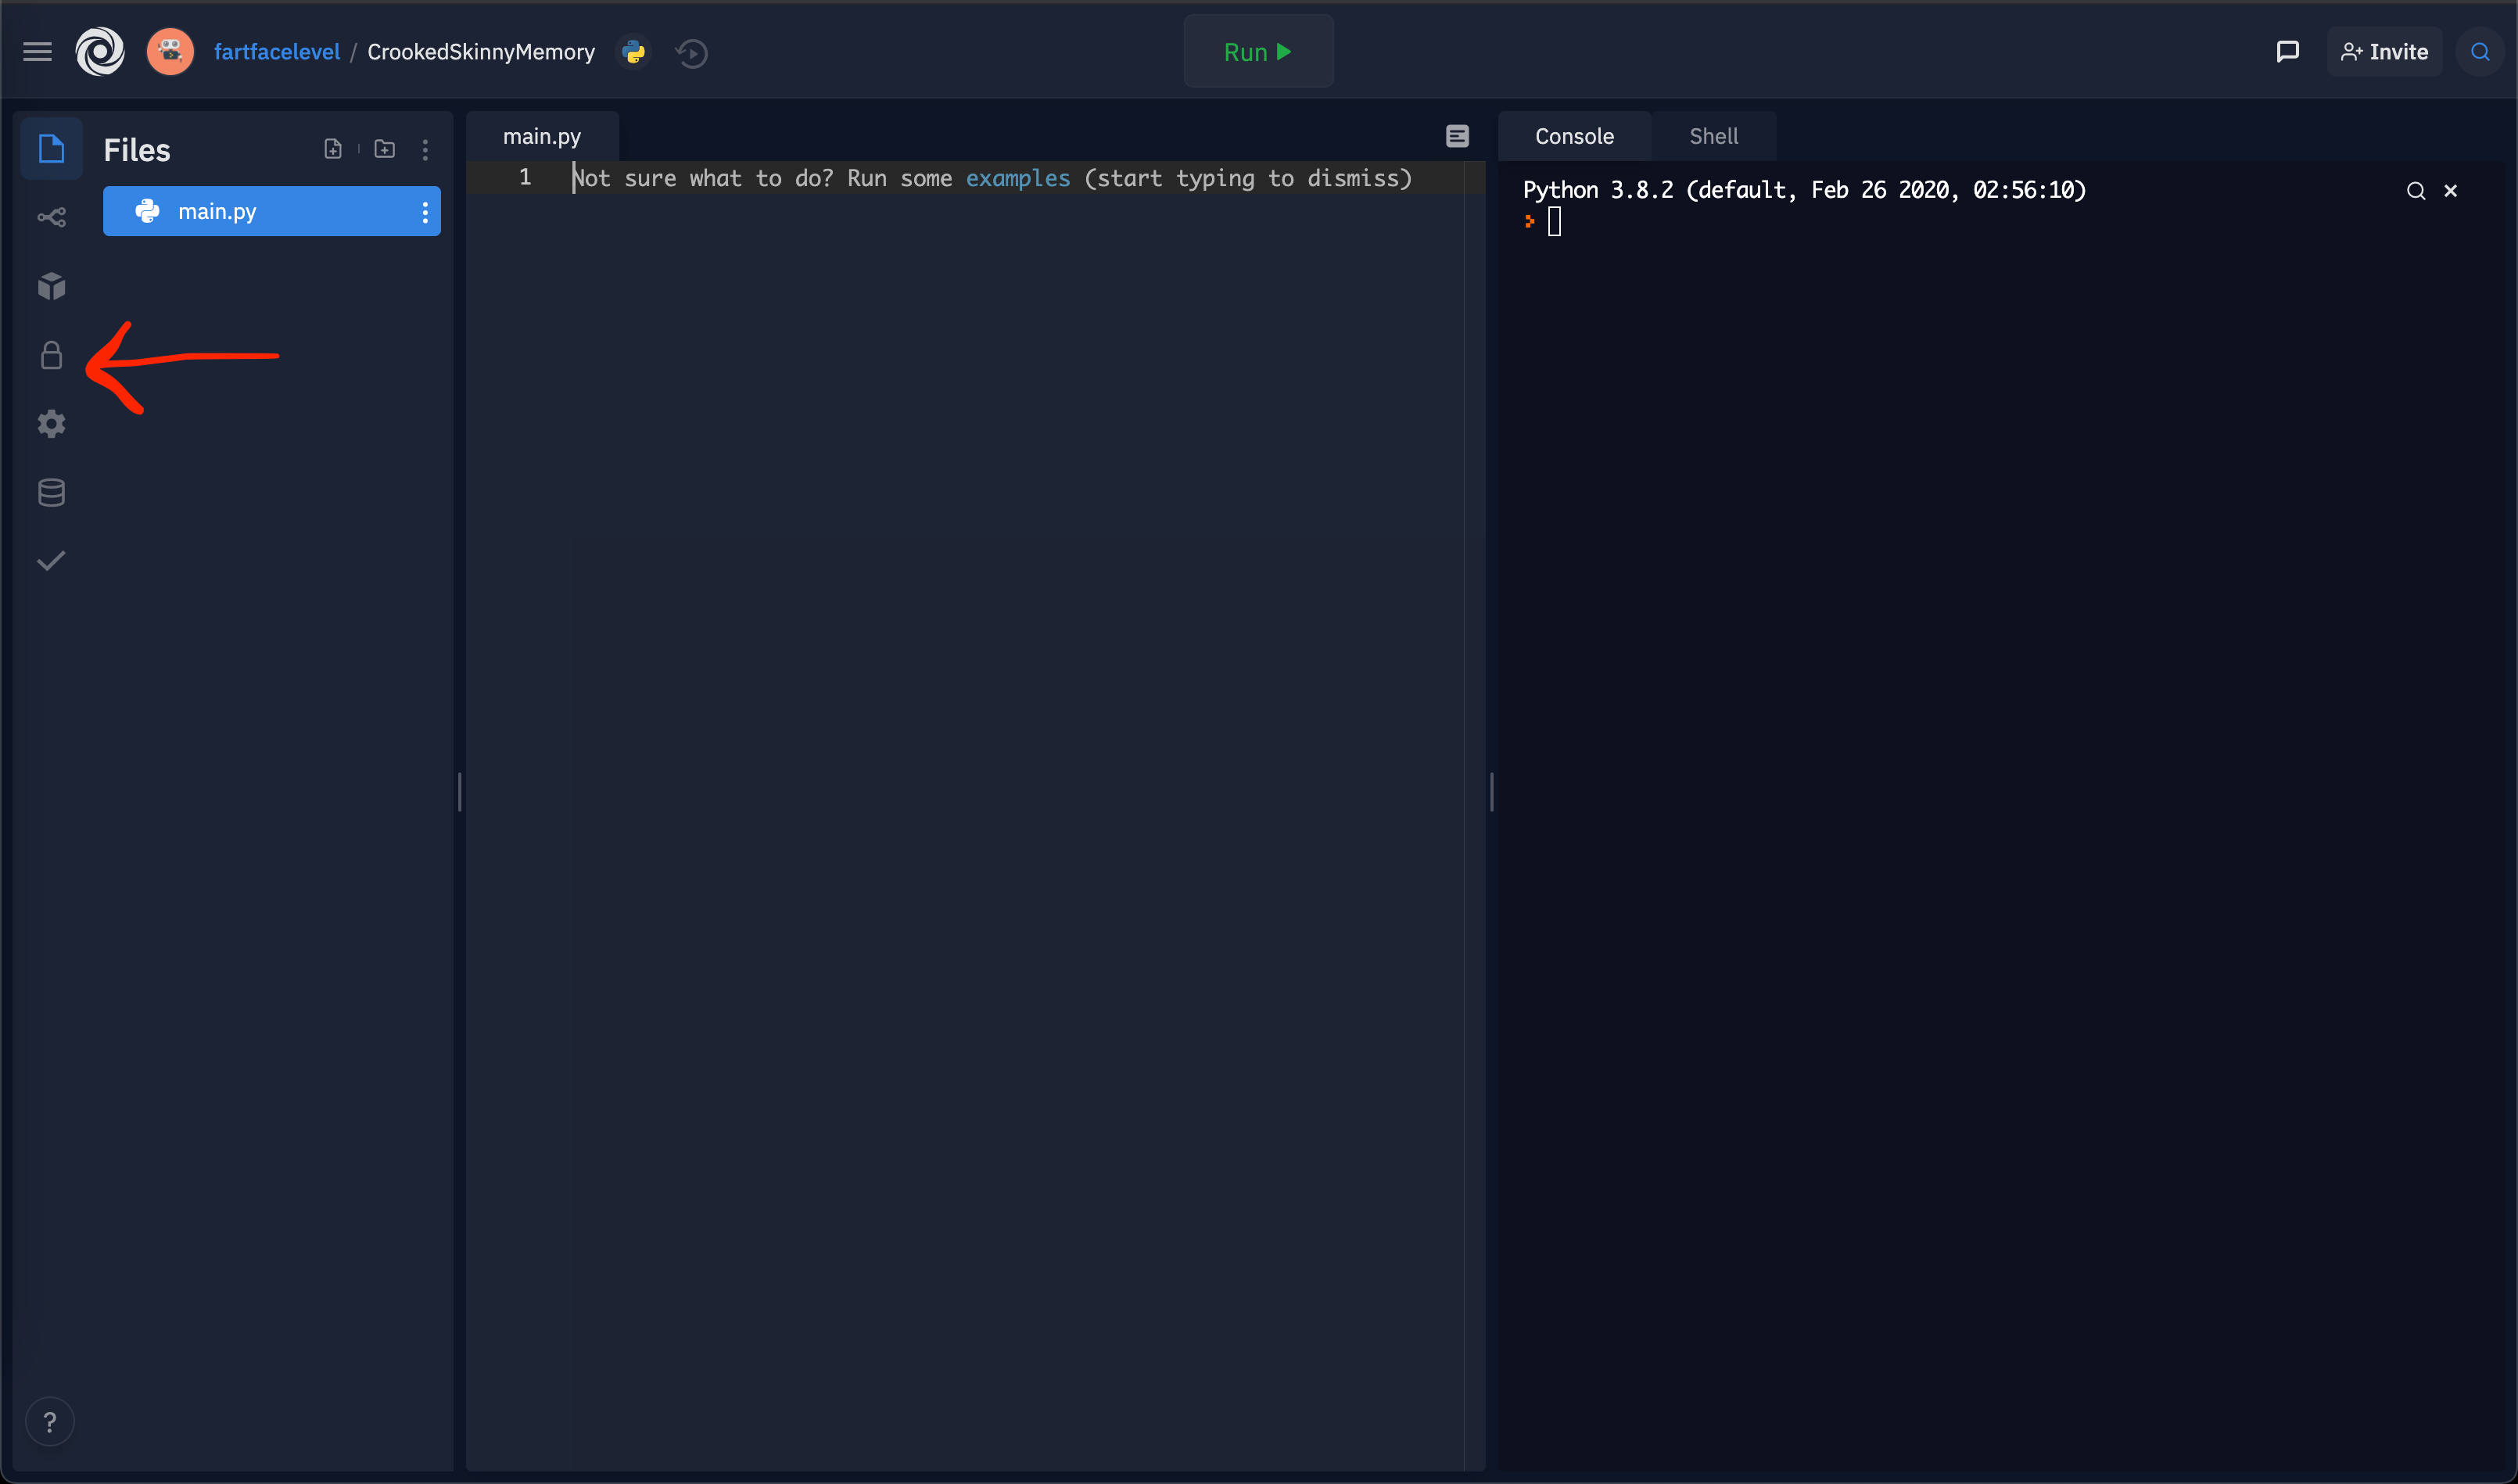Open the Settings gear icon
2518x1484 pixels.
51,424
